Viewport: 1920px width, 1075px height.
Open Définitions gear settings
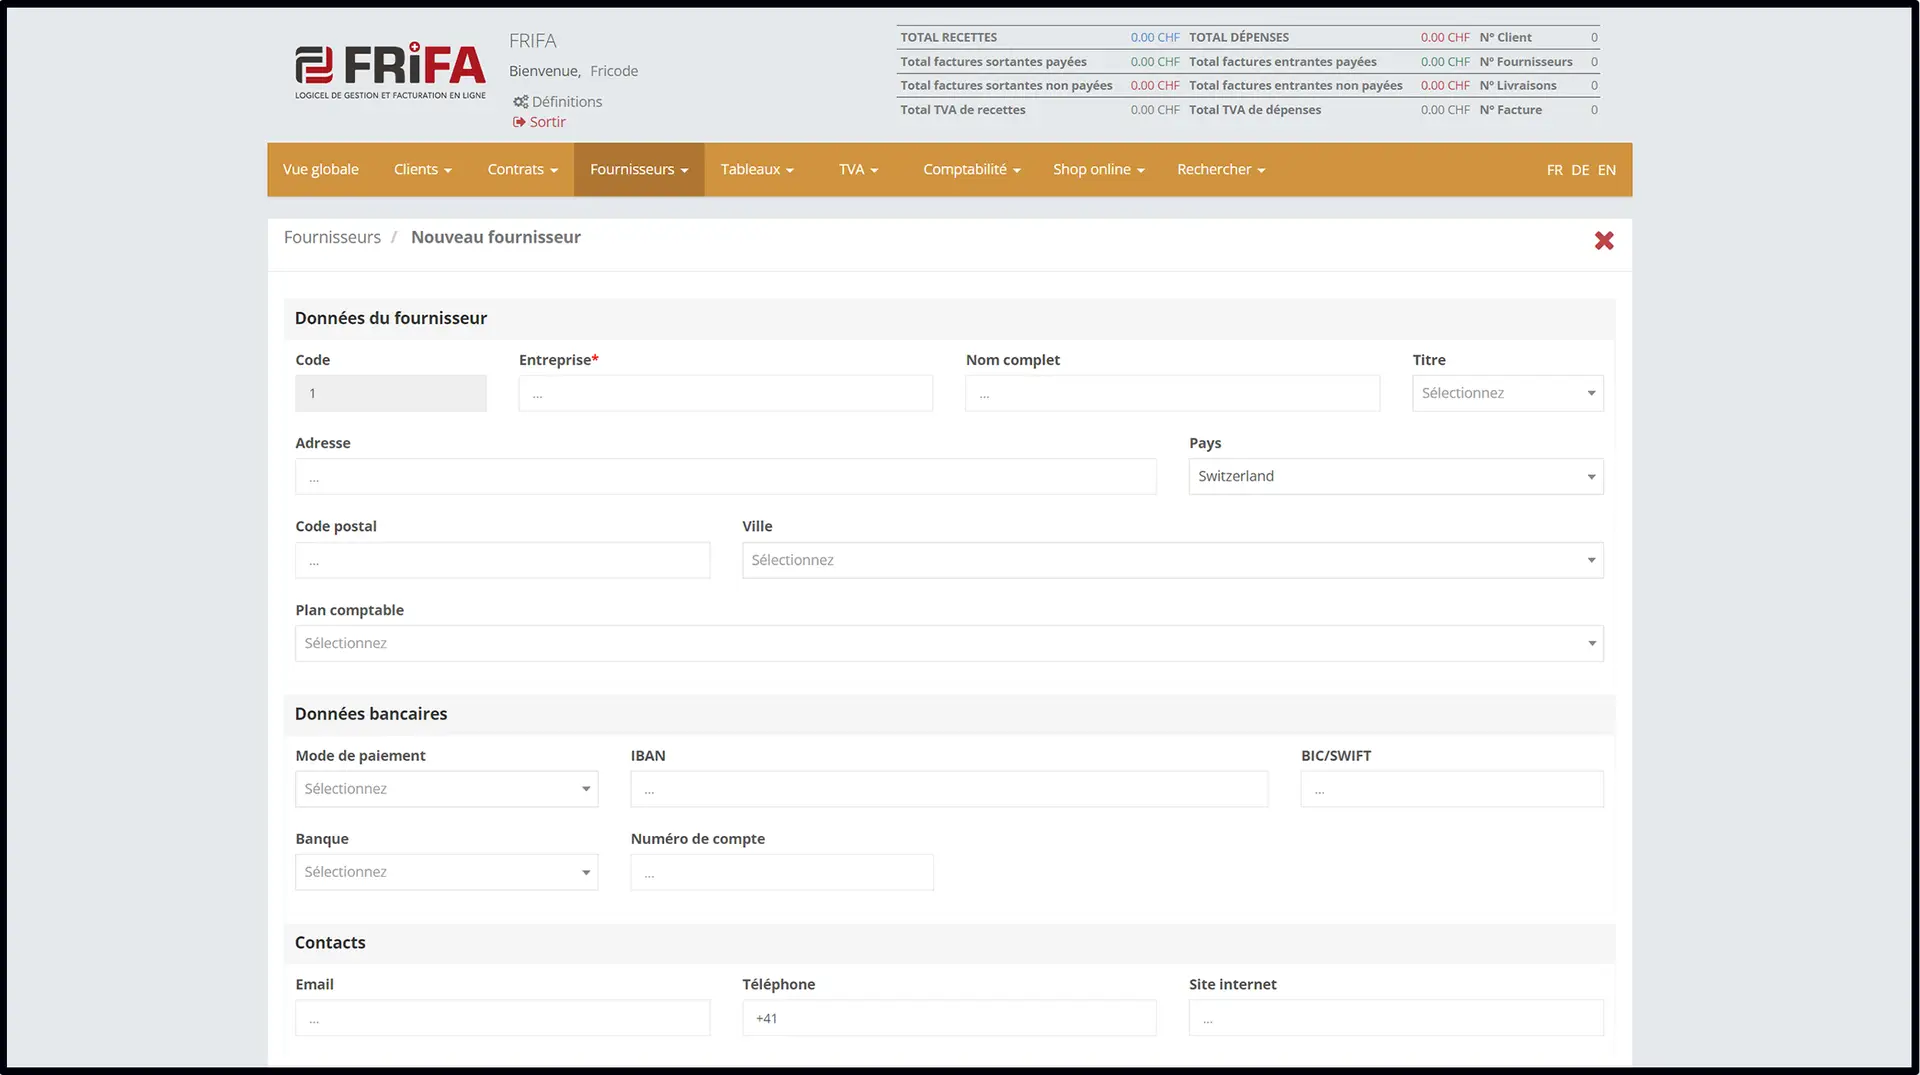(558, 101)
